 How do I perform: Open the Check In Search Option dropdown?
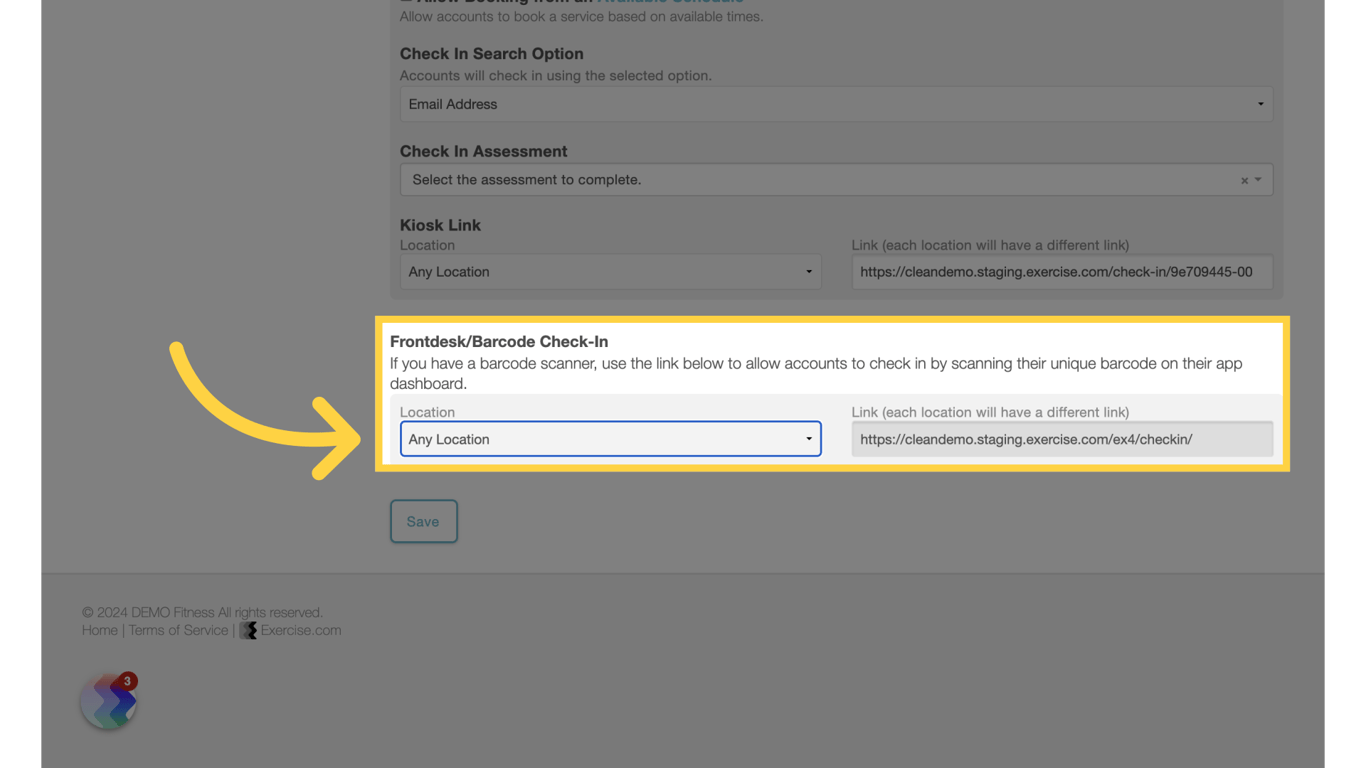tap(836, 104)
